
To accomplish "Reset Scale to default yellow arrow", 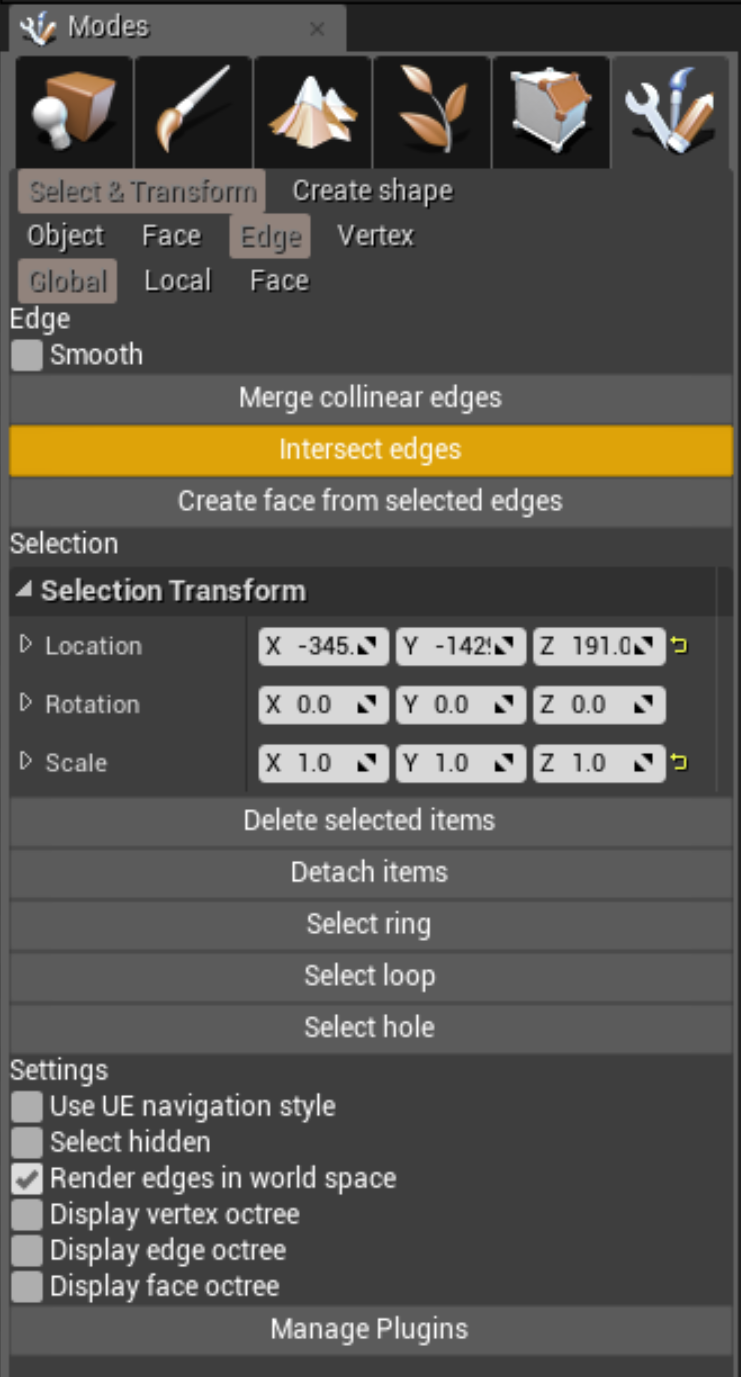I will point(680,763).
